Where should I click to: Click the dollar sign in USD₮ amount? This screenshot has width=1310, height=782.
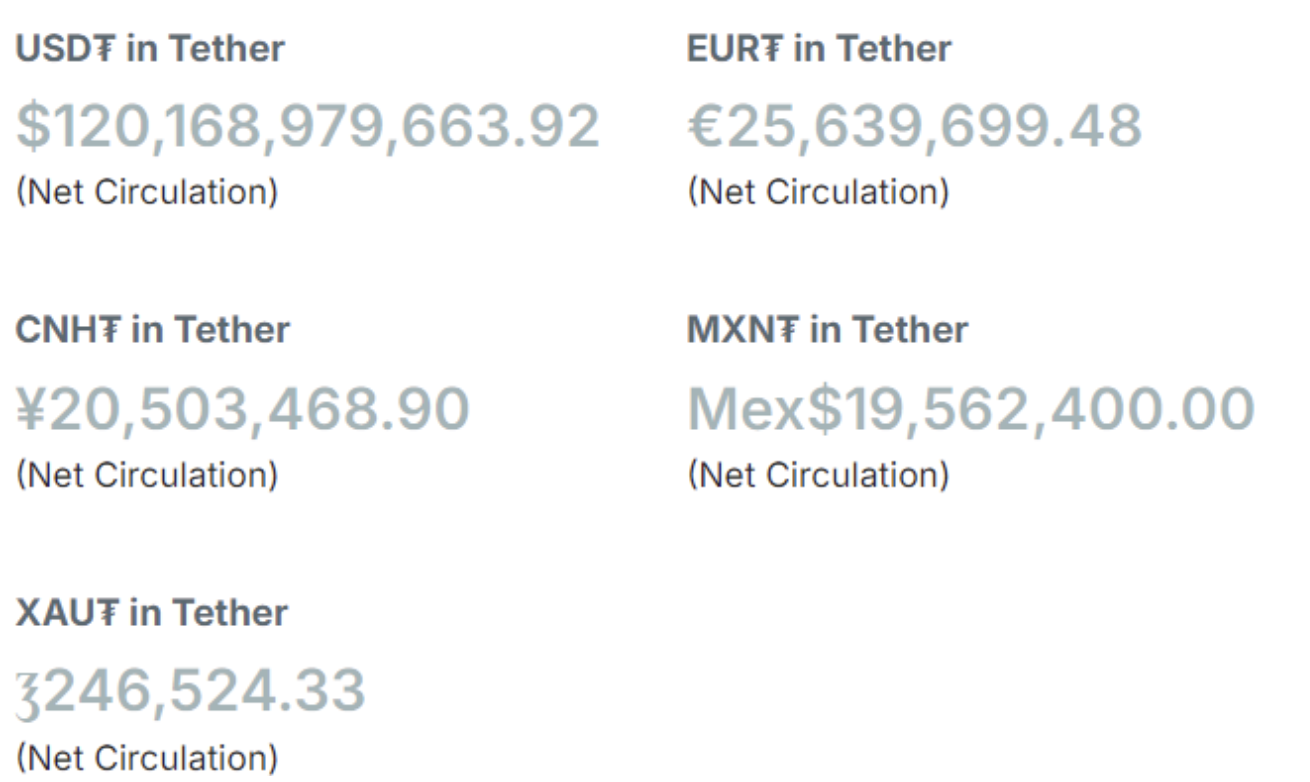click(33, 128)
